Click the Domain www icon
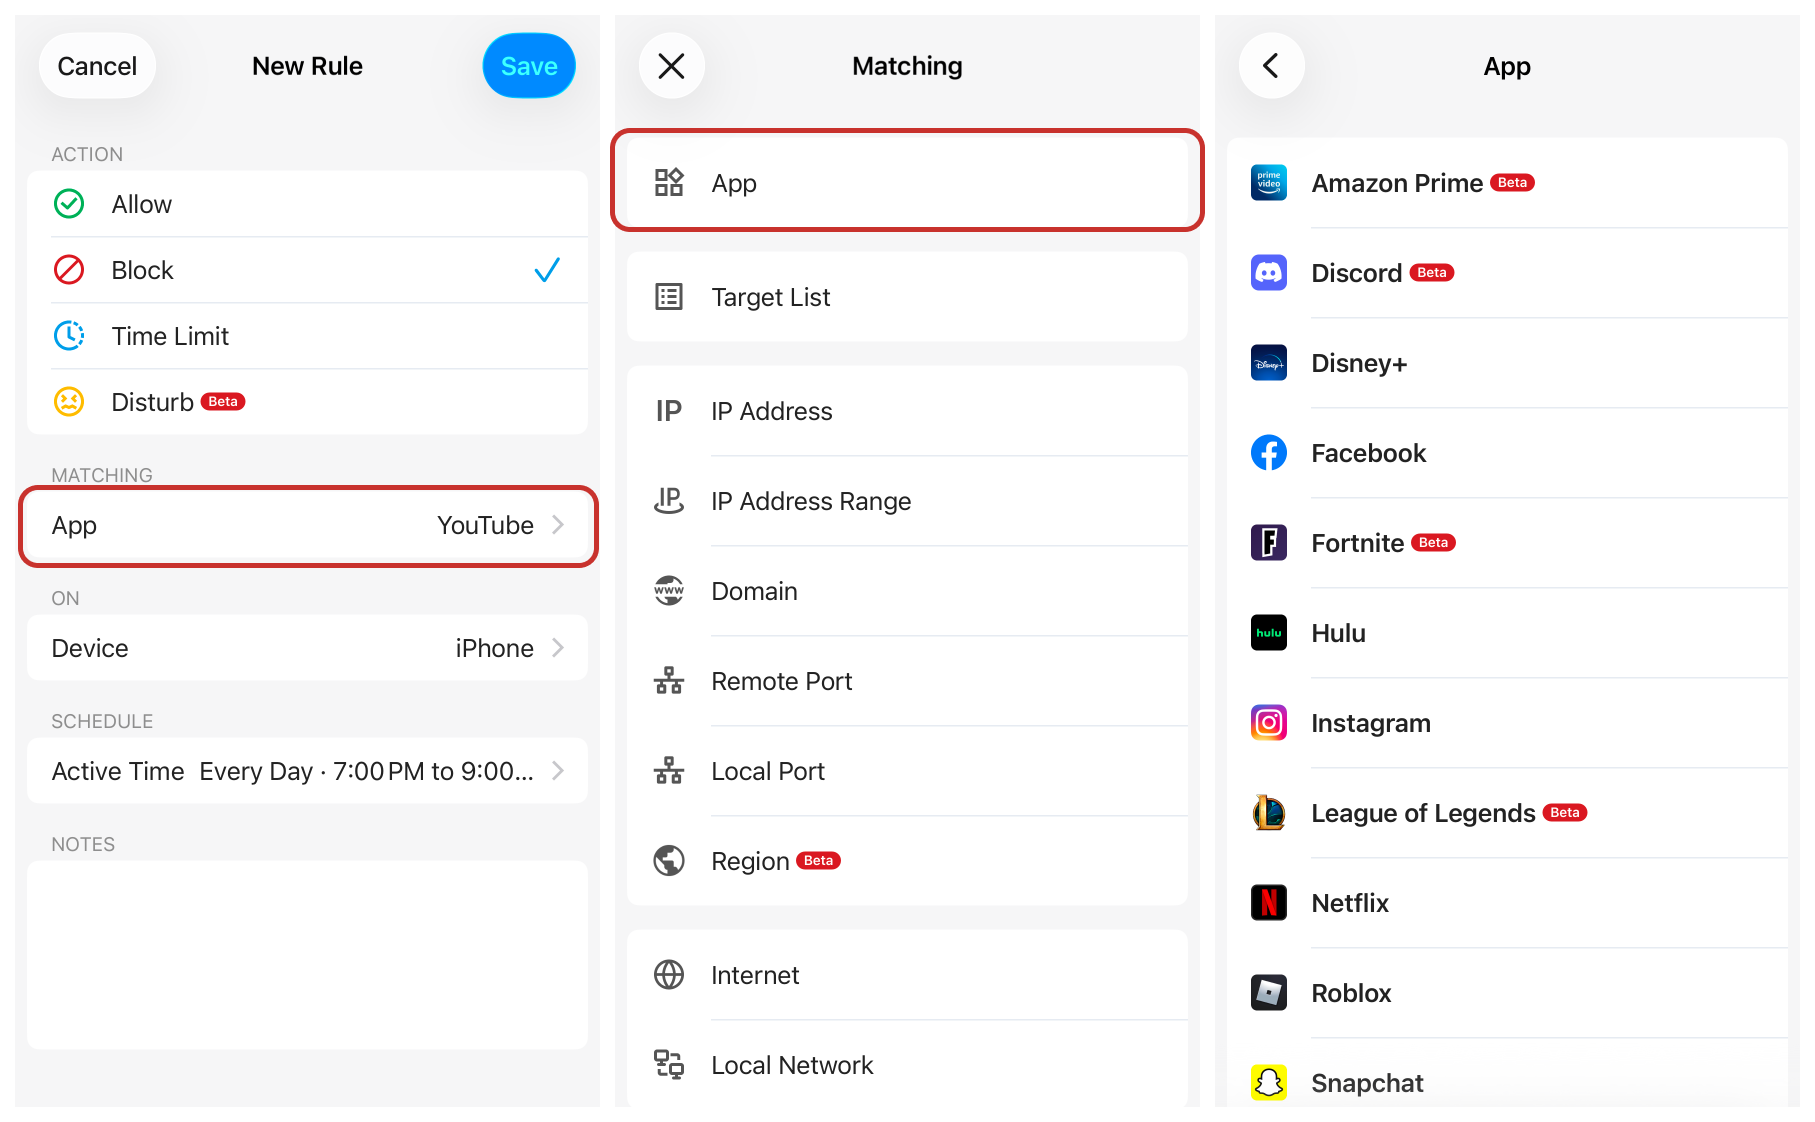1815x1122 pixels. pos(668,591)
